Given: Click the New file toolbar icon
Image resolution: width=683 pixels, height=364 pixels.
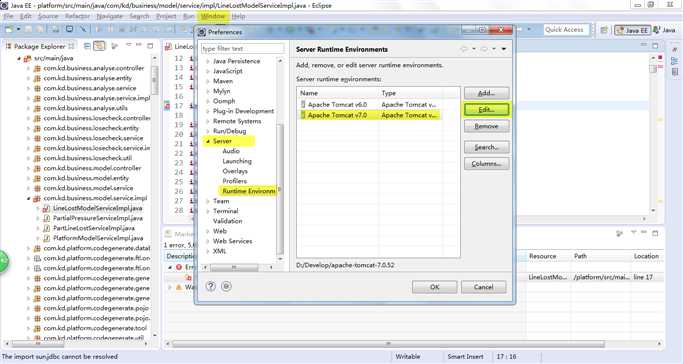Looking at the screenshot, I should tap(9, 29).
